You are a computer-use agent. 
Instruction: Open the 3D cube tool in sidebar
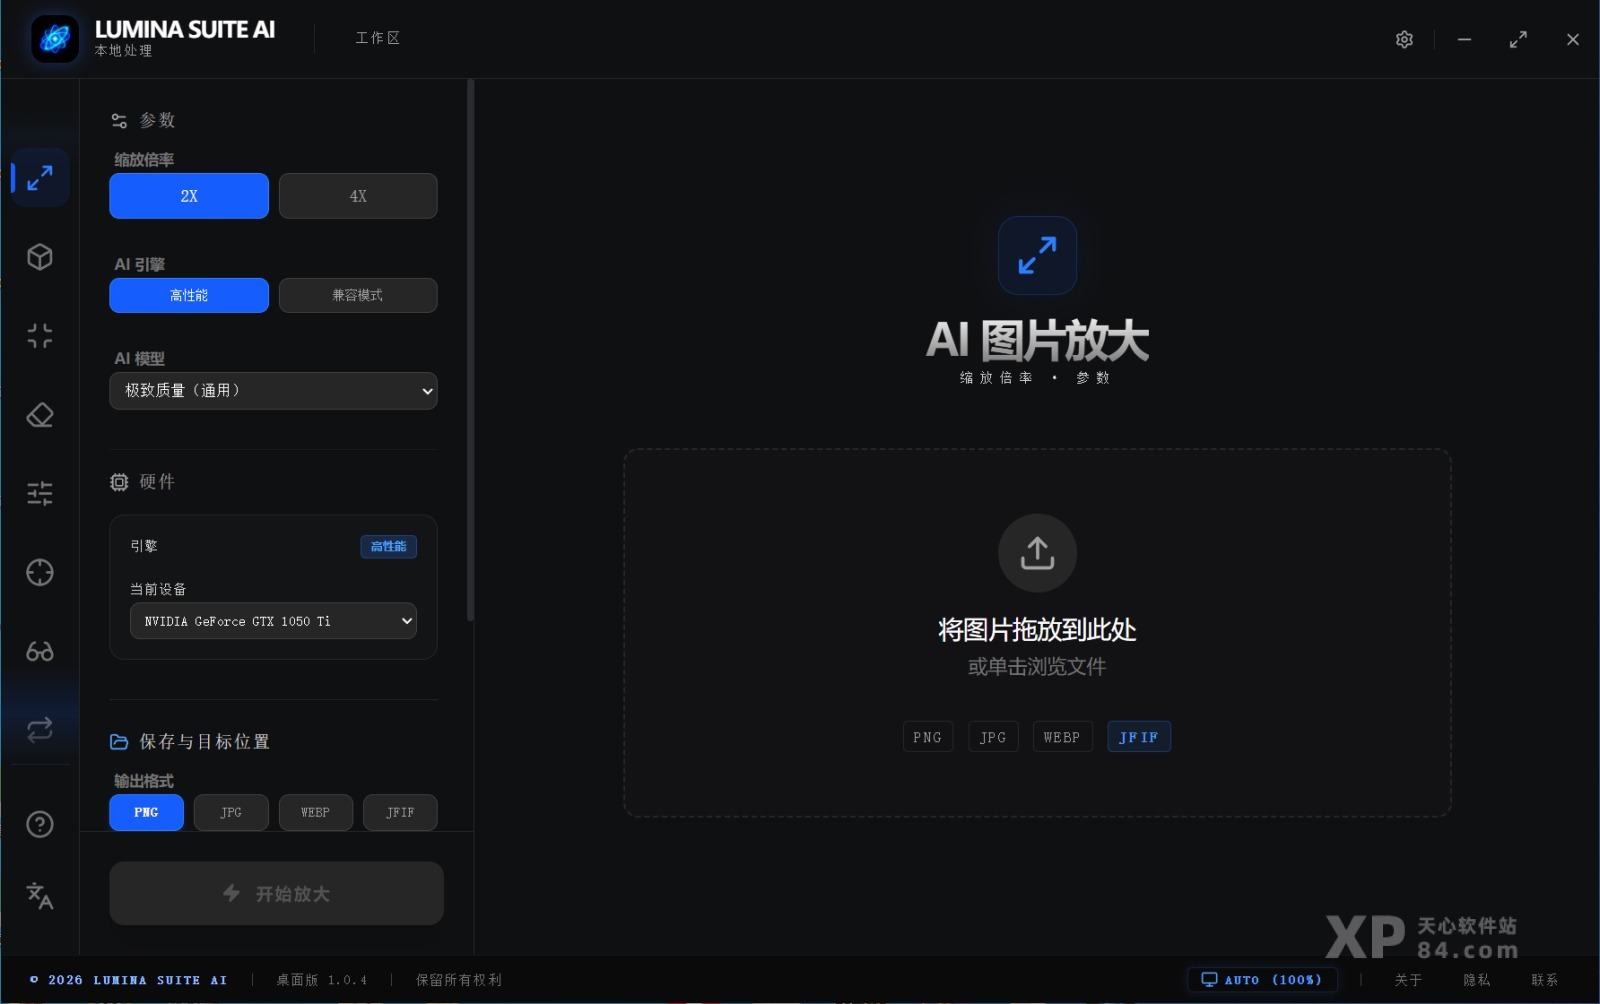point(40,257)
